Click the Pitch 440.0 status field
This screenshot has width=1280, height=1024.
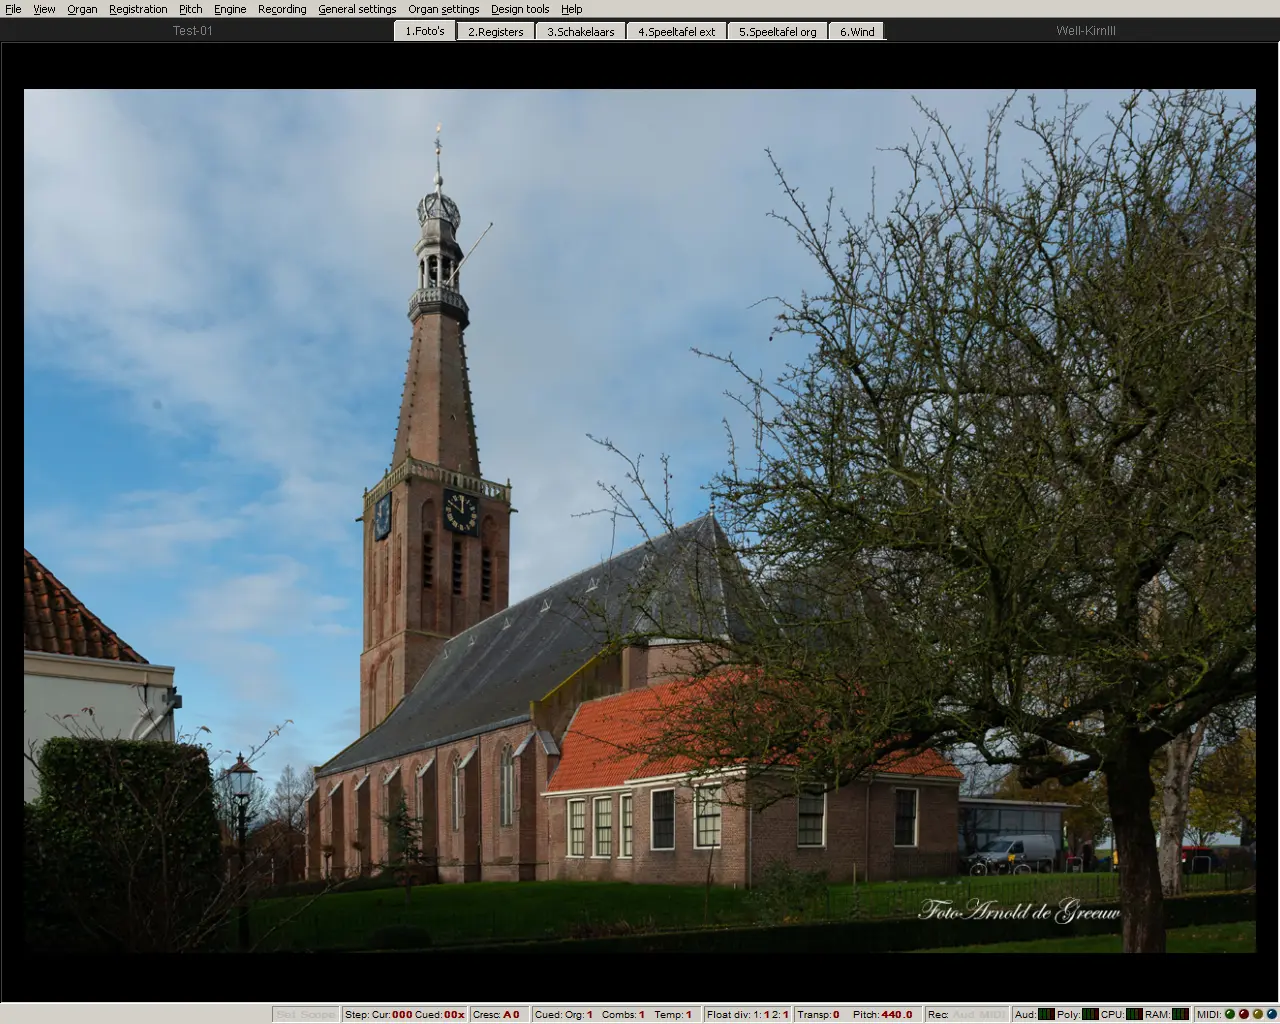(883, 1014)
